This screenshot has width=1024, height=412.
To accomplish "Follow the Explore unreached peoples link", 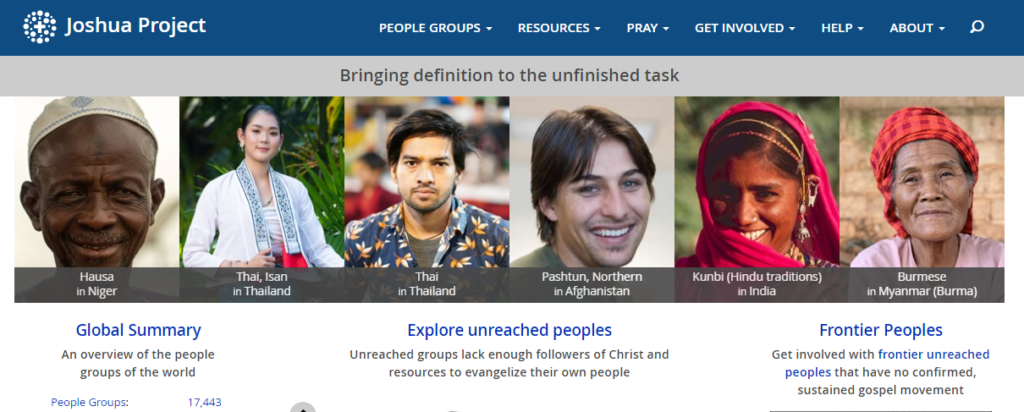I will click(509, 330).
